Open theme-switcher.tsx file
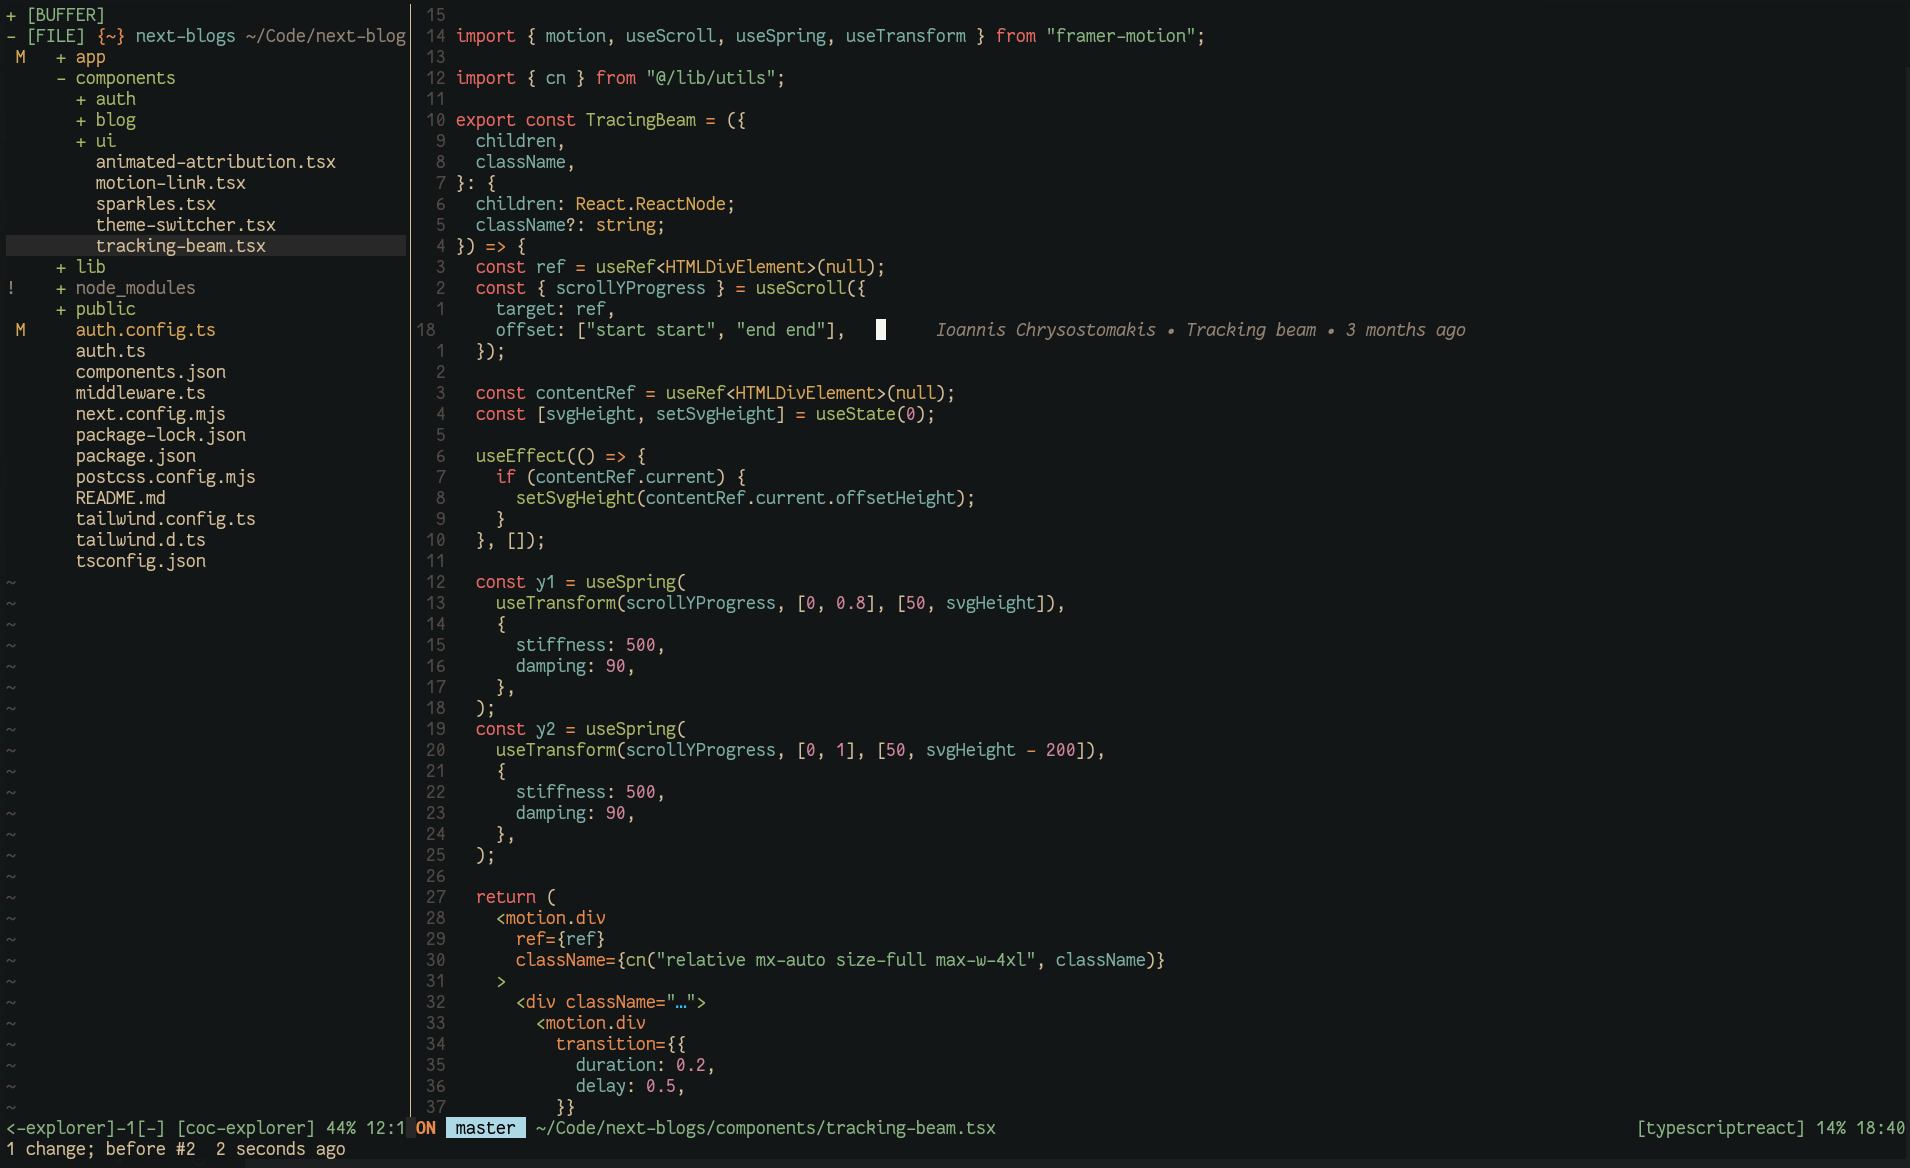This screenshot has height=1168, width=1910. click(185, 225)
